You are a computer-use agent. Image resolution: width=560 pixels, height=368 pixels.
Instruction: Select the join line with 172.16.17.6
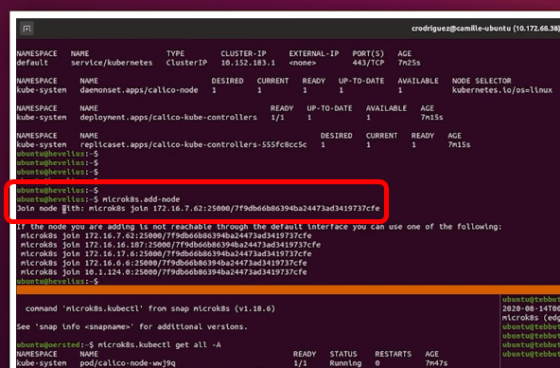coord(166,254)
